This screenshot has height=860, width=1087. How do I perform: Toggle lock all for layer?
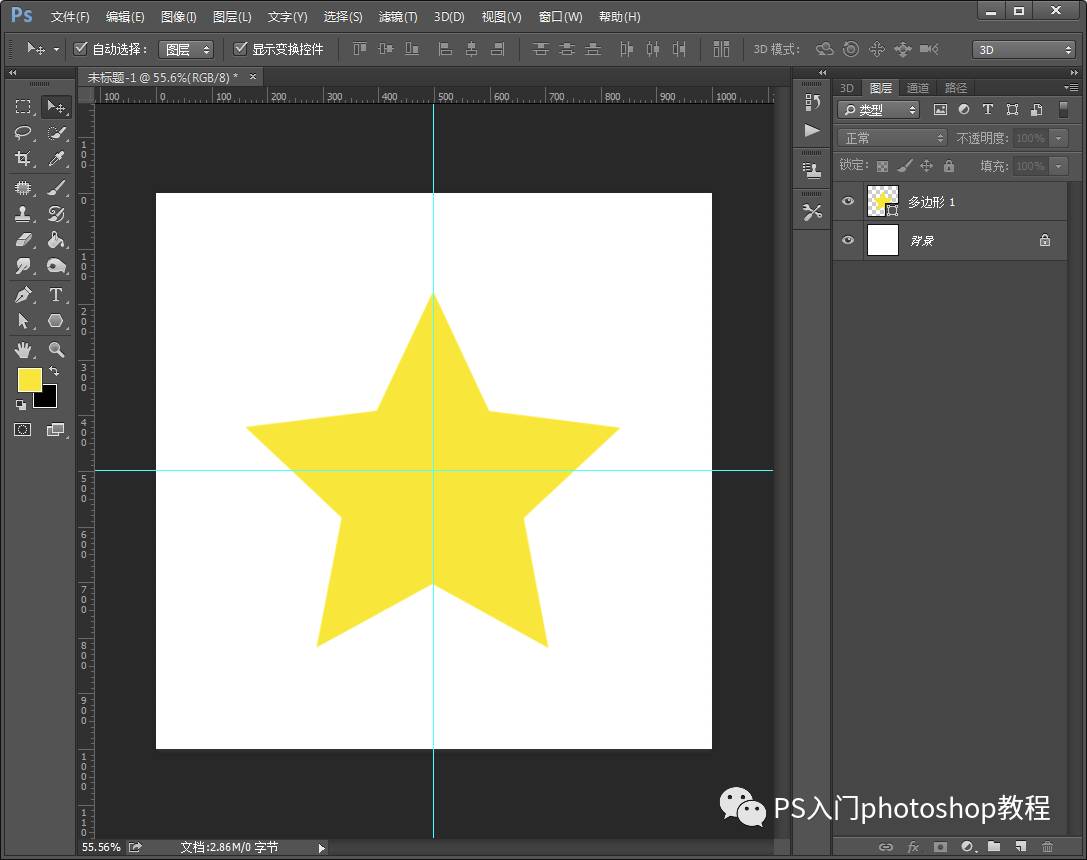949,166
